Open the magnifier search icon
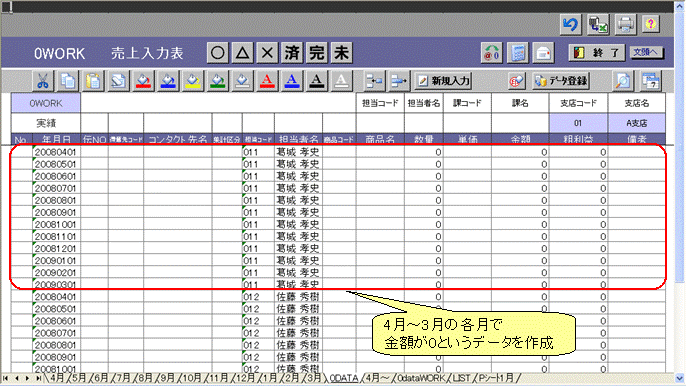The height and width of the screenshot is (386, 686). pos(623,81)
